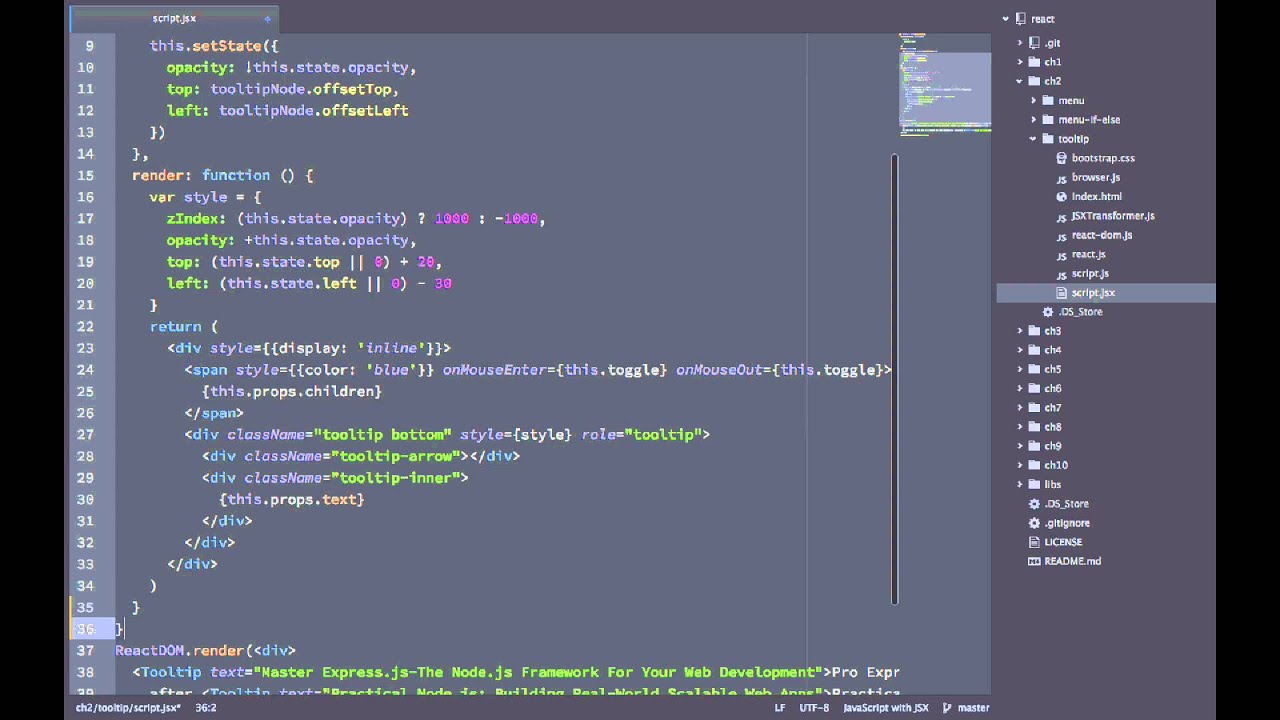This screenshot has width=1280, height=720.
Task: Click the ch1 folder icon
Action: point(1035,62)
